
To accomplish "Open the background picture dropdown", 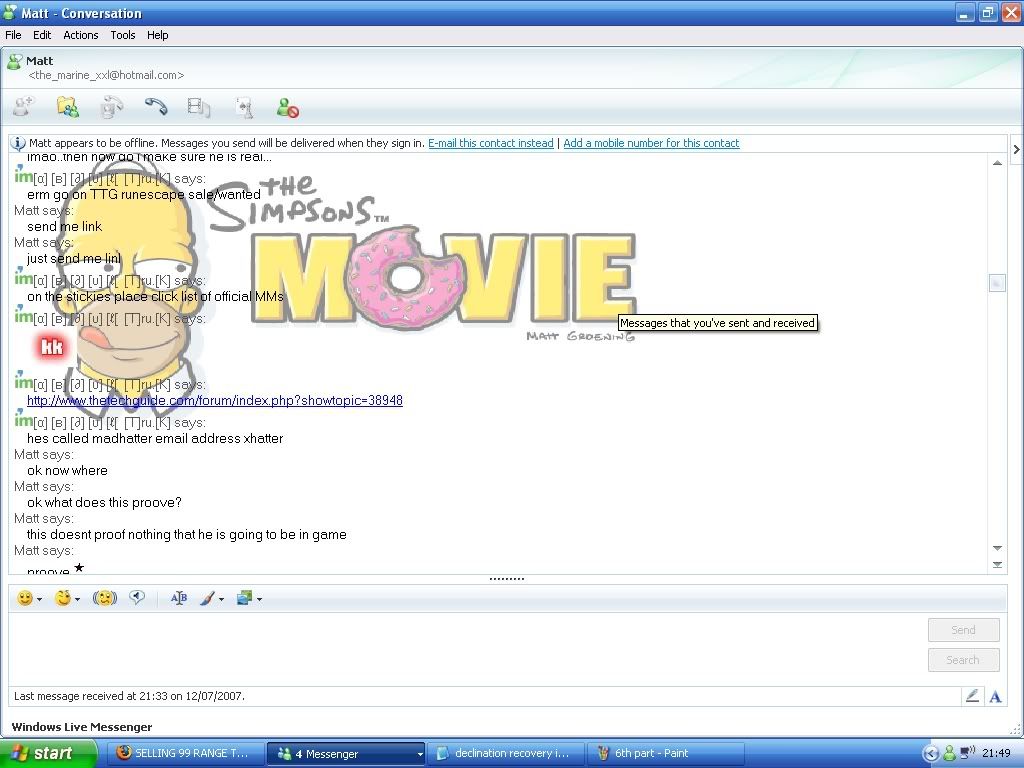I will pyautogui.click(x=259, y=599).
